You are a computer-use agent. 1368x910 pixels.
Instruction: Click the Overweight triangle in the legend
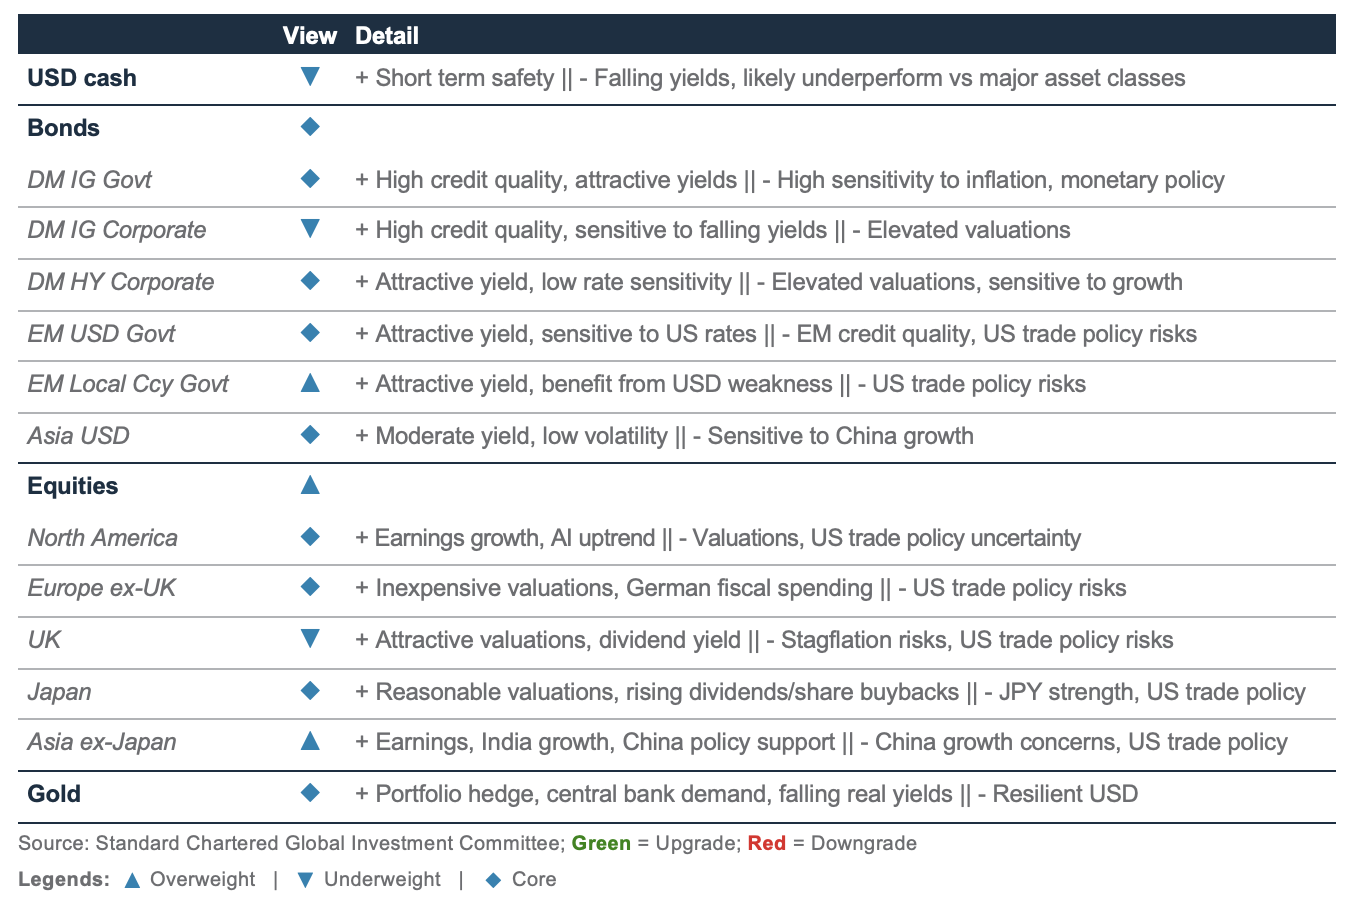tap(132, 880)
